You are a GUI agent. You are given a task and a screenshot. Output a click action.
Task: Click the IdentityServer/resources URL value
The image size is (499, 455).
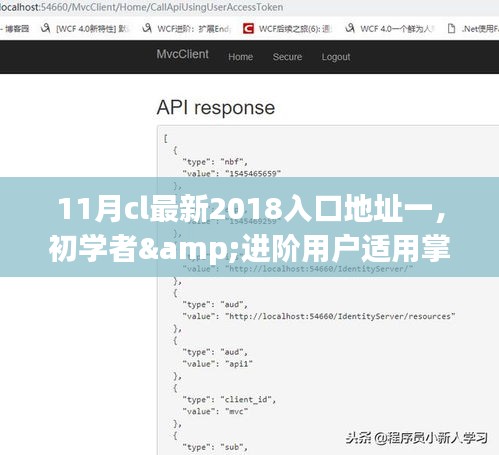[340, 316]
